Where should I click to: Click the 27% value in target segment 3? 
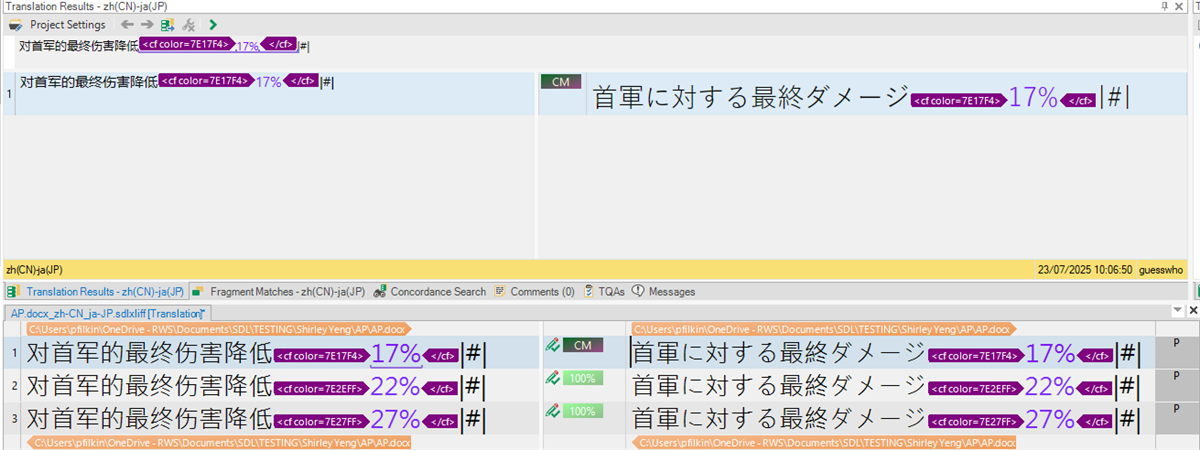pyautogui.click(x=1050, y=419)
